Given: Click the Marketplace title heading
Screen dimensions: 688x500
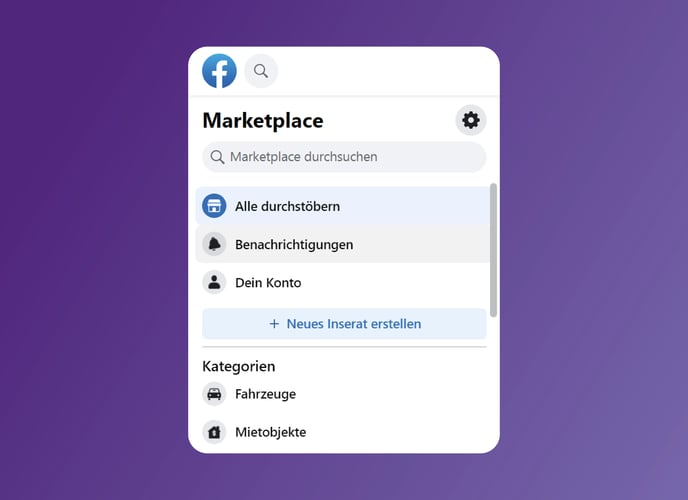Looking at the screenshot, I should pos(263,121).
